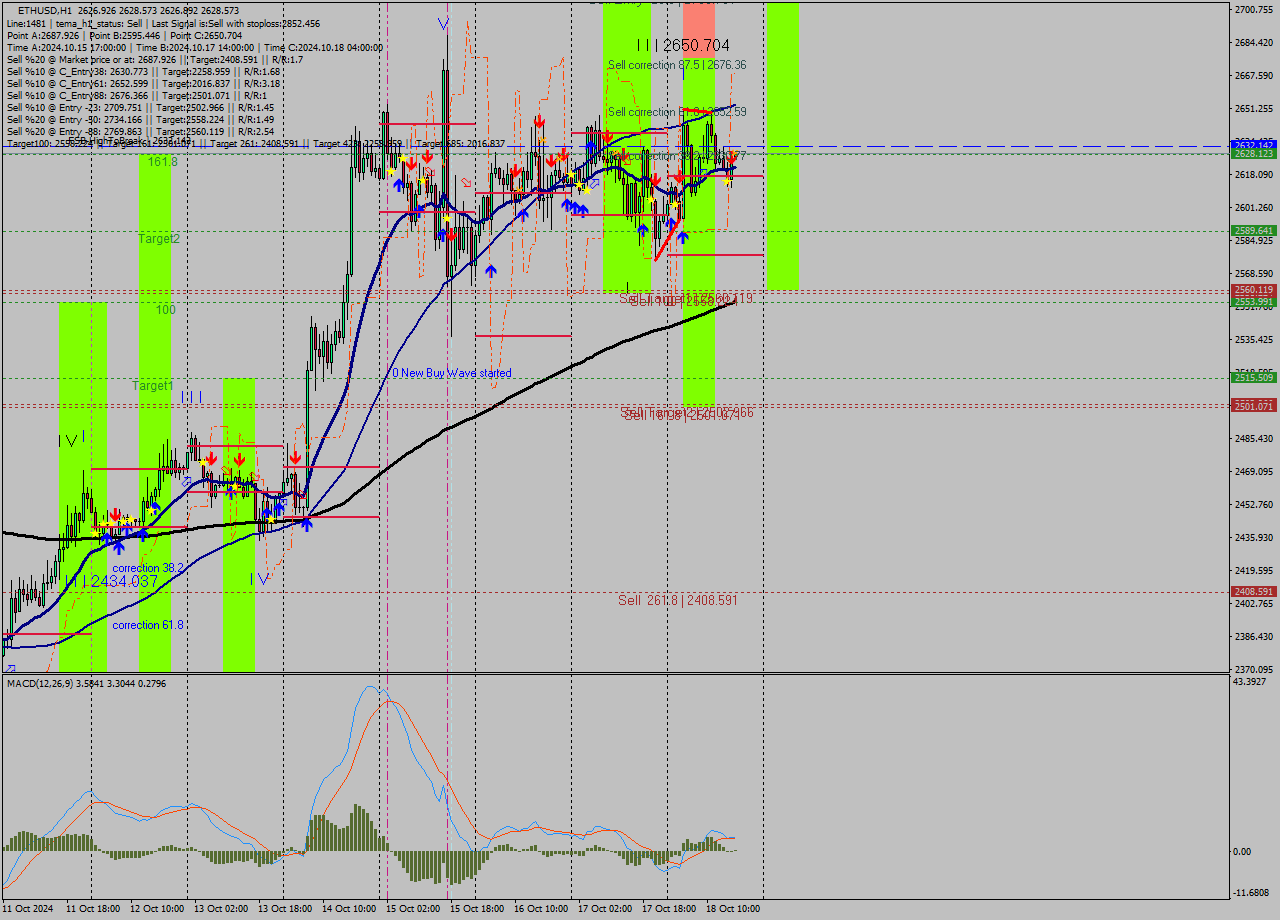1280x920 pixels.
Task: Click the green 161.8 level label
Action: (x=163, y=160)
